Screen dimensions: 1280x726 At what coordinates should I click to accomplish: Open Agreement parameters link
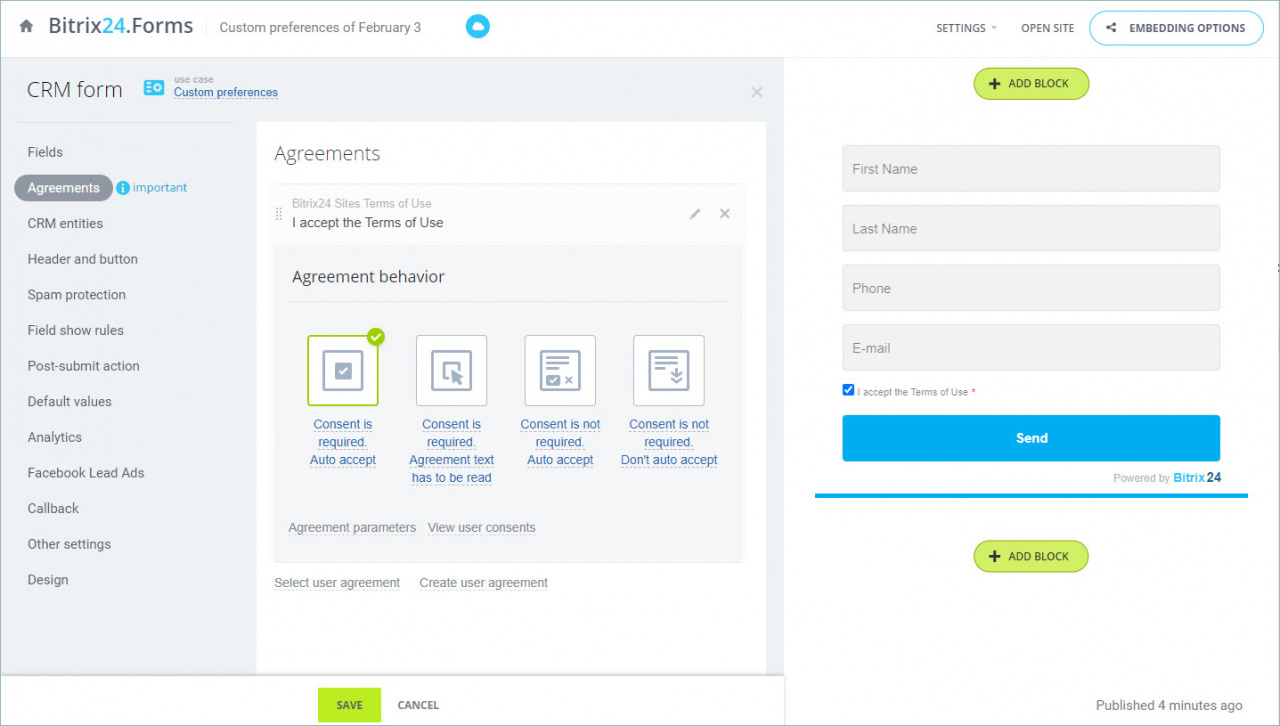(352, 527)
